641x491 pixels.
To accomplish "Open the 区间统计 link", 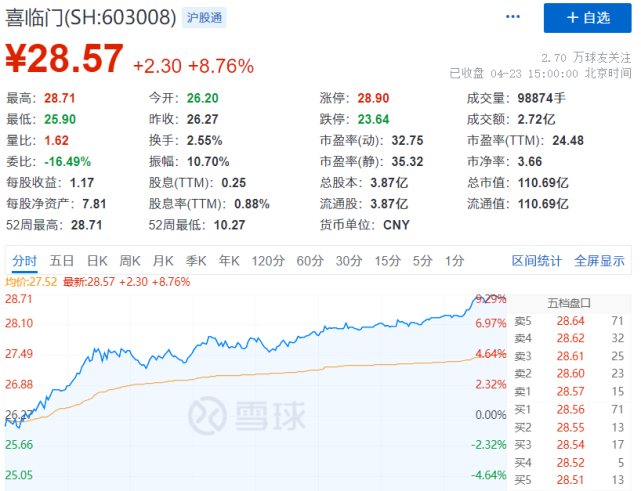I will 537,260.
